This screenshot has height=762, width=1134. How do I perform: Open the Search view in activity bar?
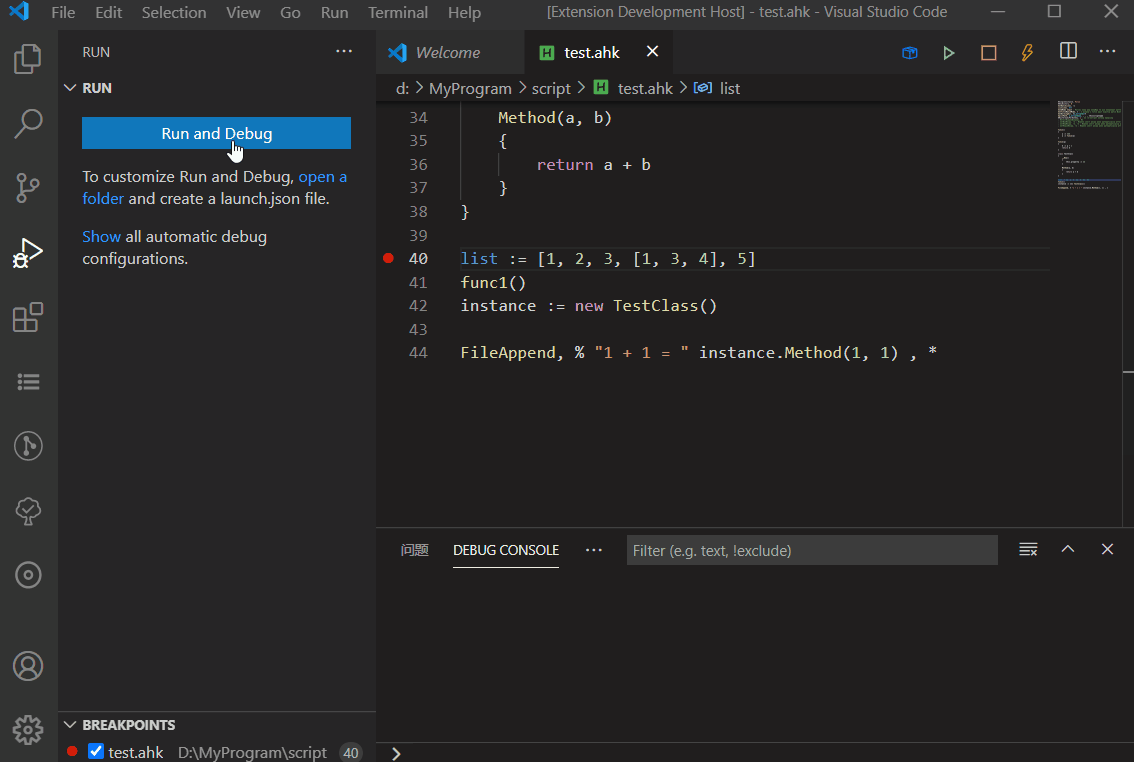tap(28, 124)
